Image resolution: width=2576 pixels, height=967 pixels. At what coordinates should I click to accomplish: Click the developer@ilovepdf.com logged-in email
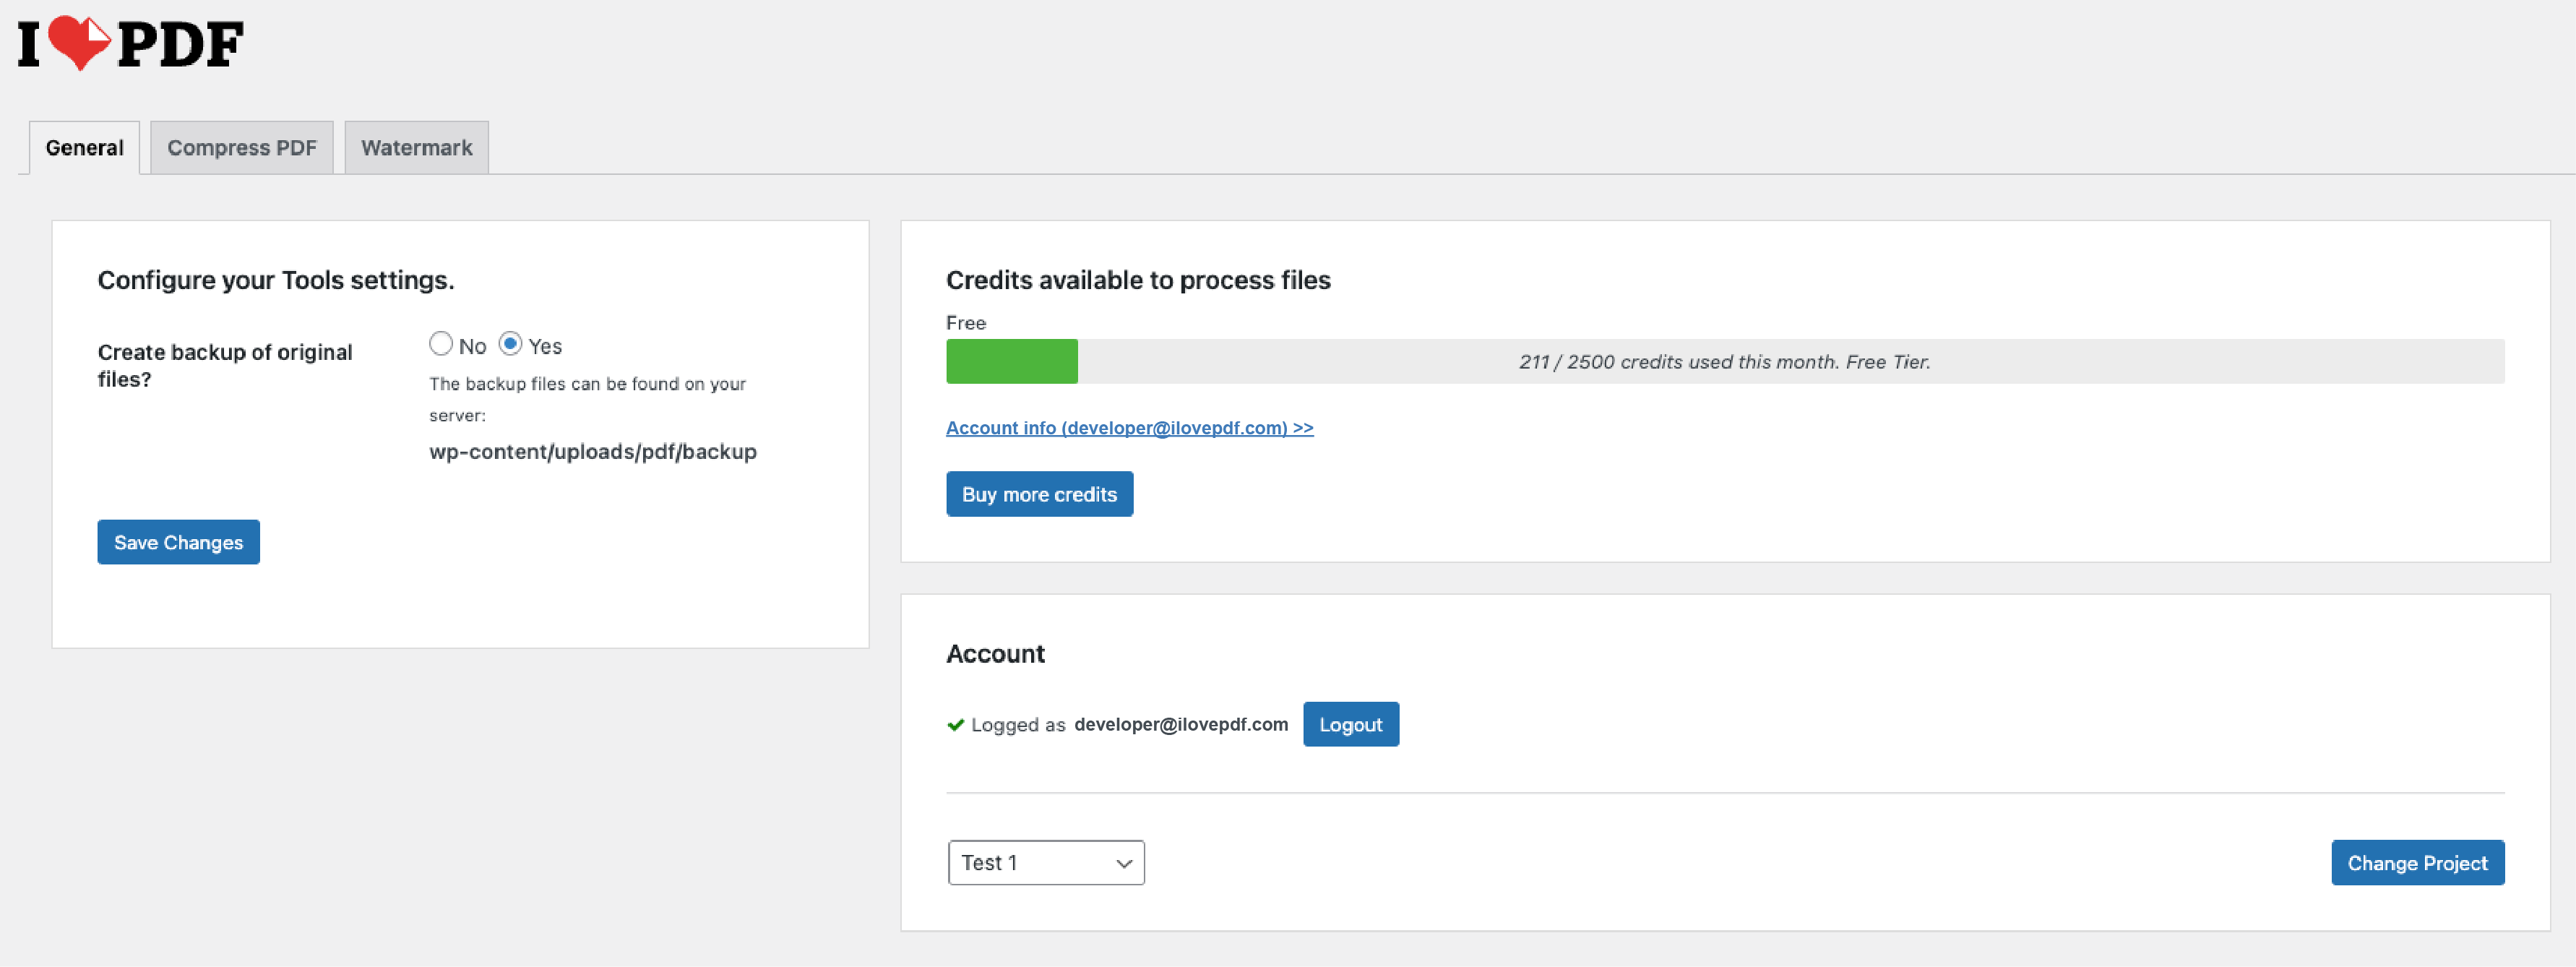pyautogui.click(x=1180, y=724)
